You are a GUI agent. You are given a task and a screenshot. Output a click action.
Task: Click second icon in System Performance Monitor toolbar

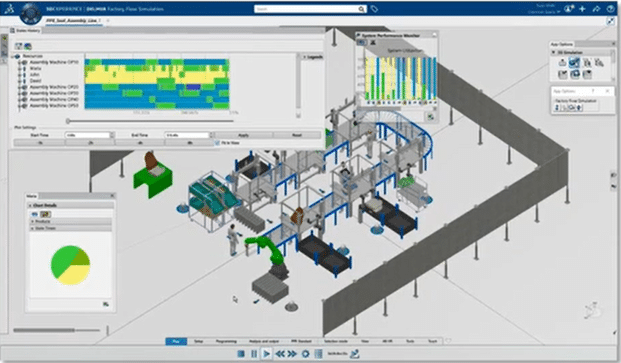(x=373, y=42)
